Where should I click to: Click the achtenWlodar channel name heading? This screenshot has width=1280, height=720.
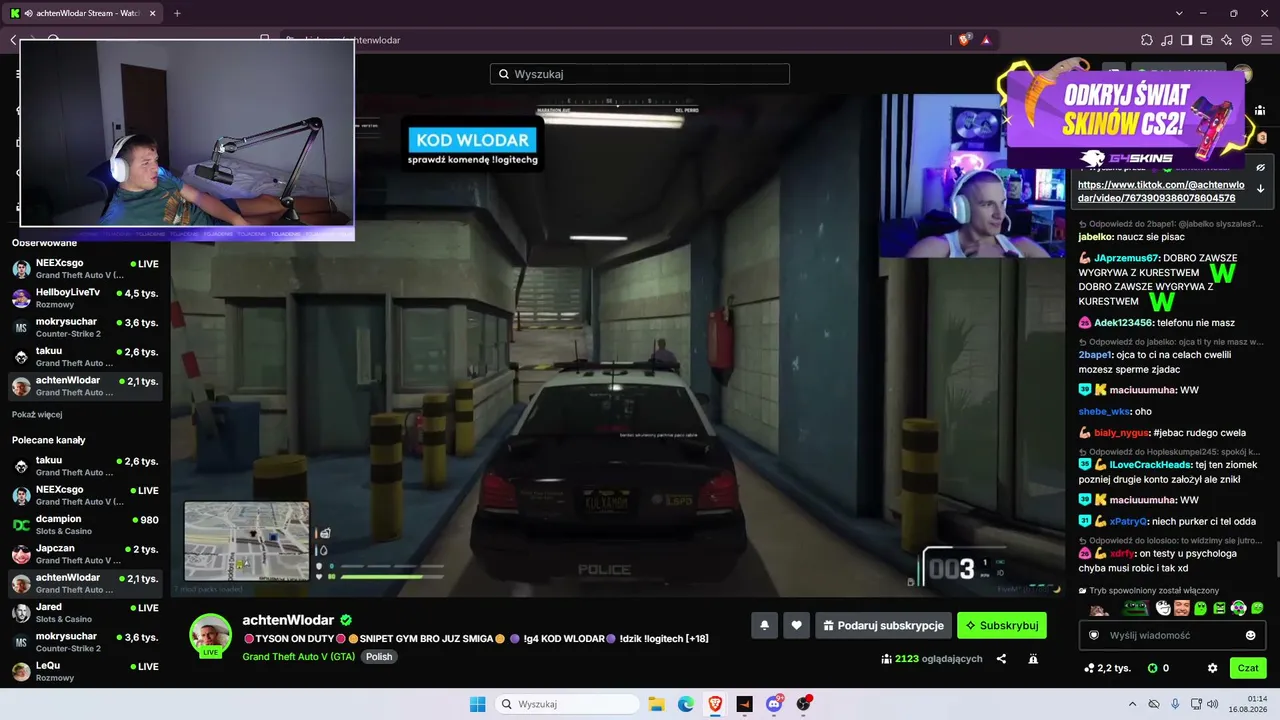click(x=290, y=620)
